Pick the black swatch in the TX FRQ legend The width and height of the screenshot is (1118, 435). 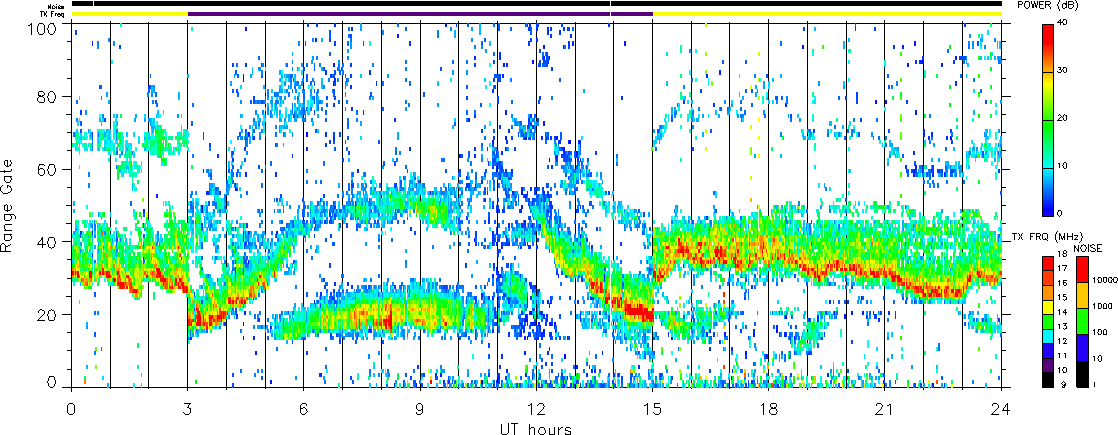click(x=1047, y=380)
